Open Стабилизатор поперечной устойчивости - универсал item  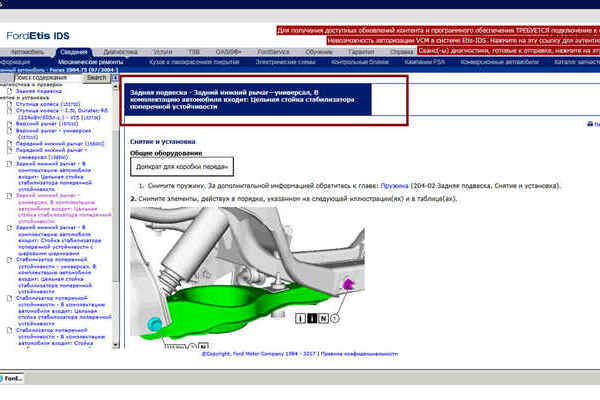tap(56, 275)
